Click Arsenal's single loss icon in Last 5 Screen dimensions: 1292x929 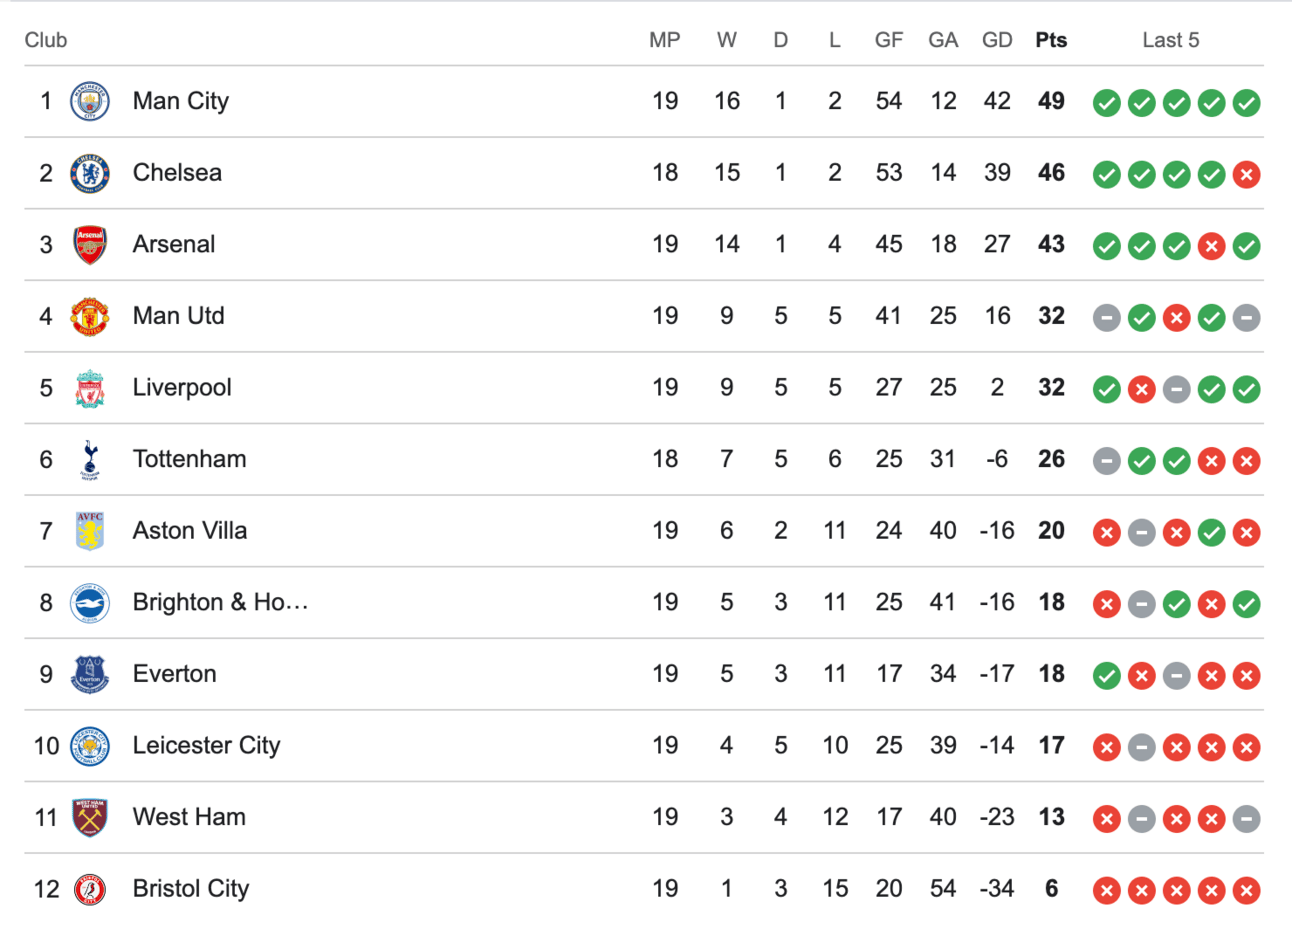click(x=1211, y=246)
